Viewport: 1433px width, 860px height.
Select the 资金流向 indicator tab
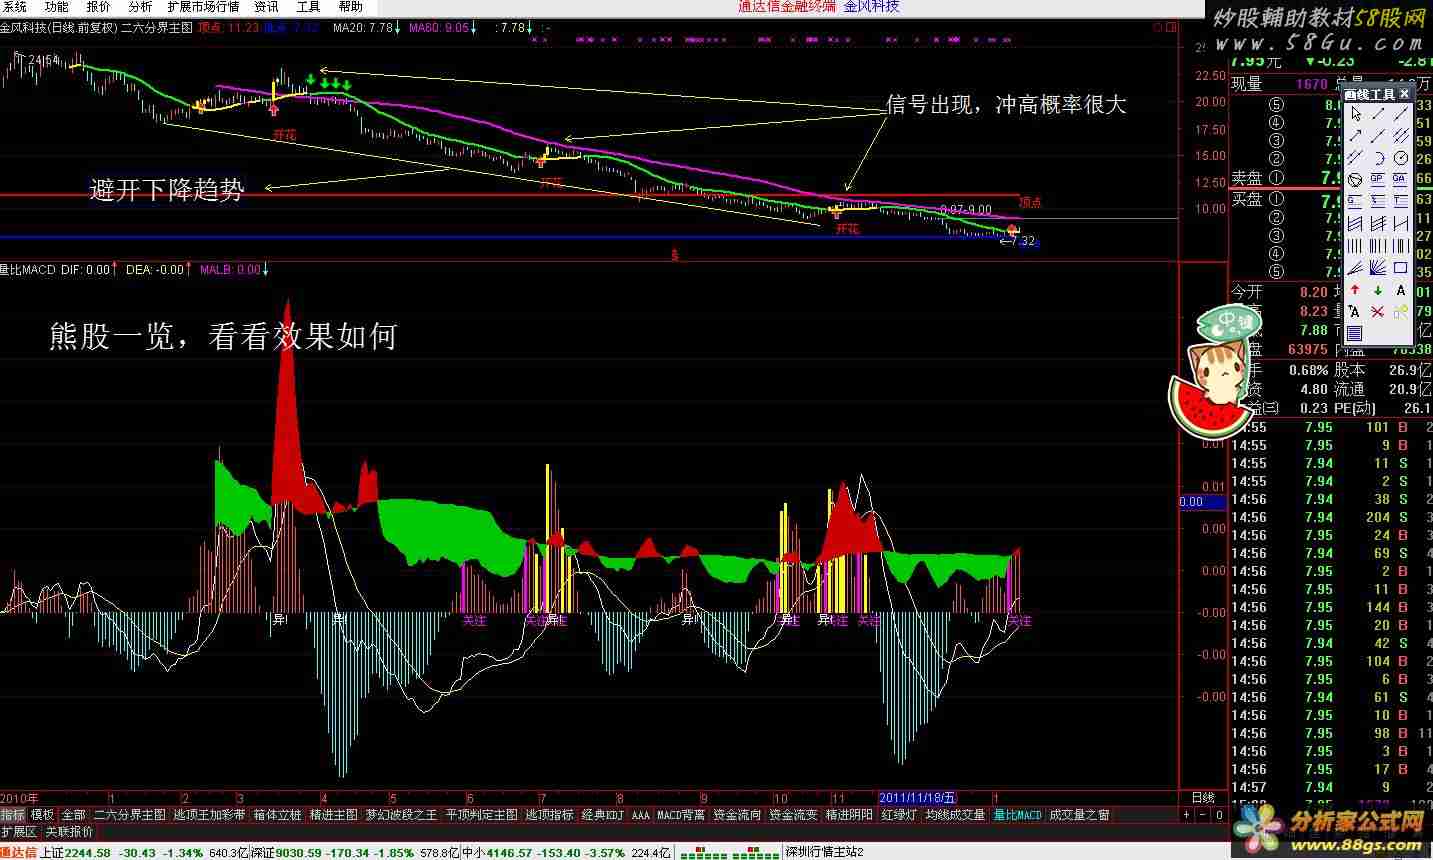pyautogui.click(x=737, y=815)
